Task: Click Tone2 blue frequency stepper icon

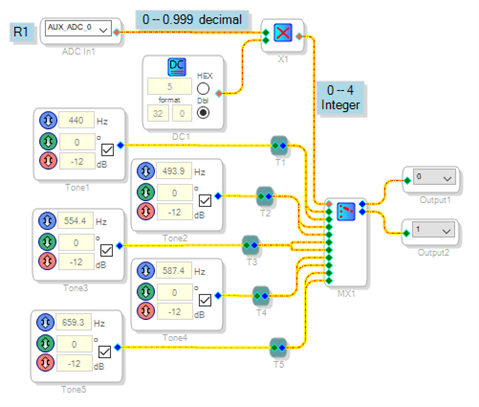Action: tap(146, 171)
